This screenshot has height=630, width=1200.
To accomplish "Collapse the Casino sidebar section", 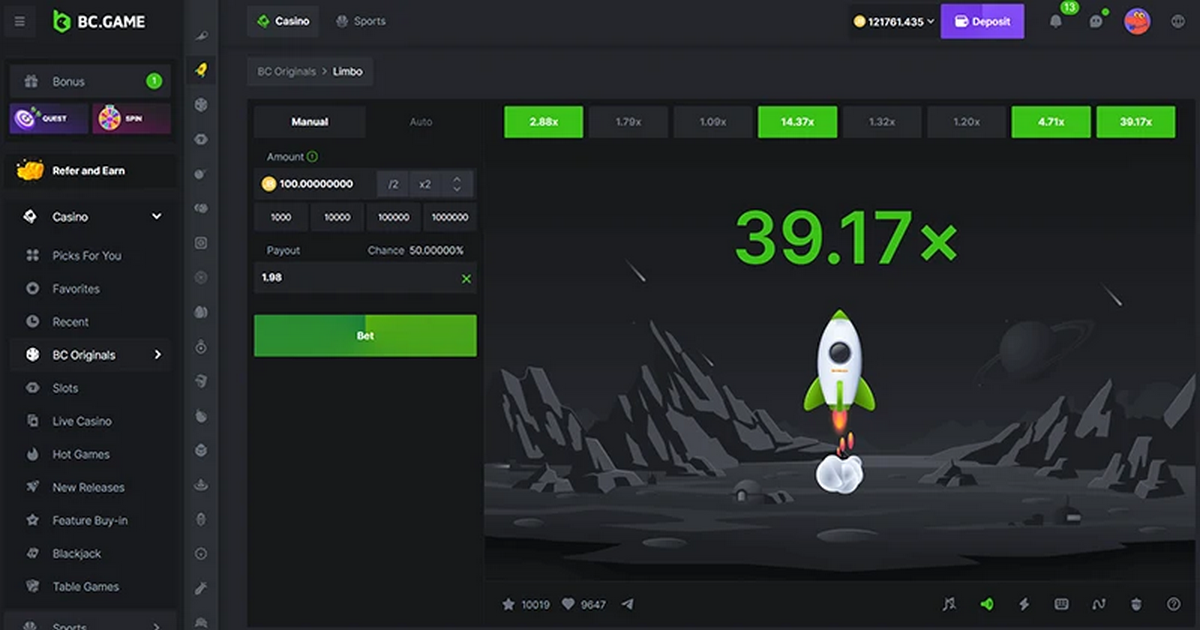I will (x=156, y=217).
